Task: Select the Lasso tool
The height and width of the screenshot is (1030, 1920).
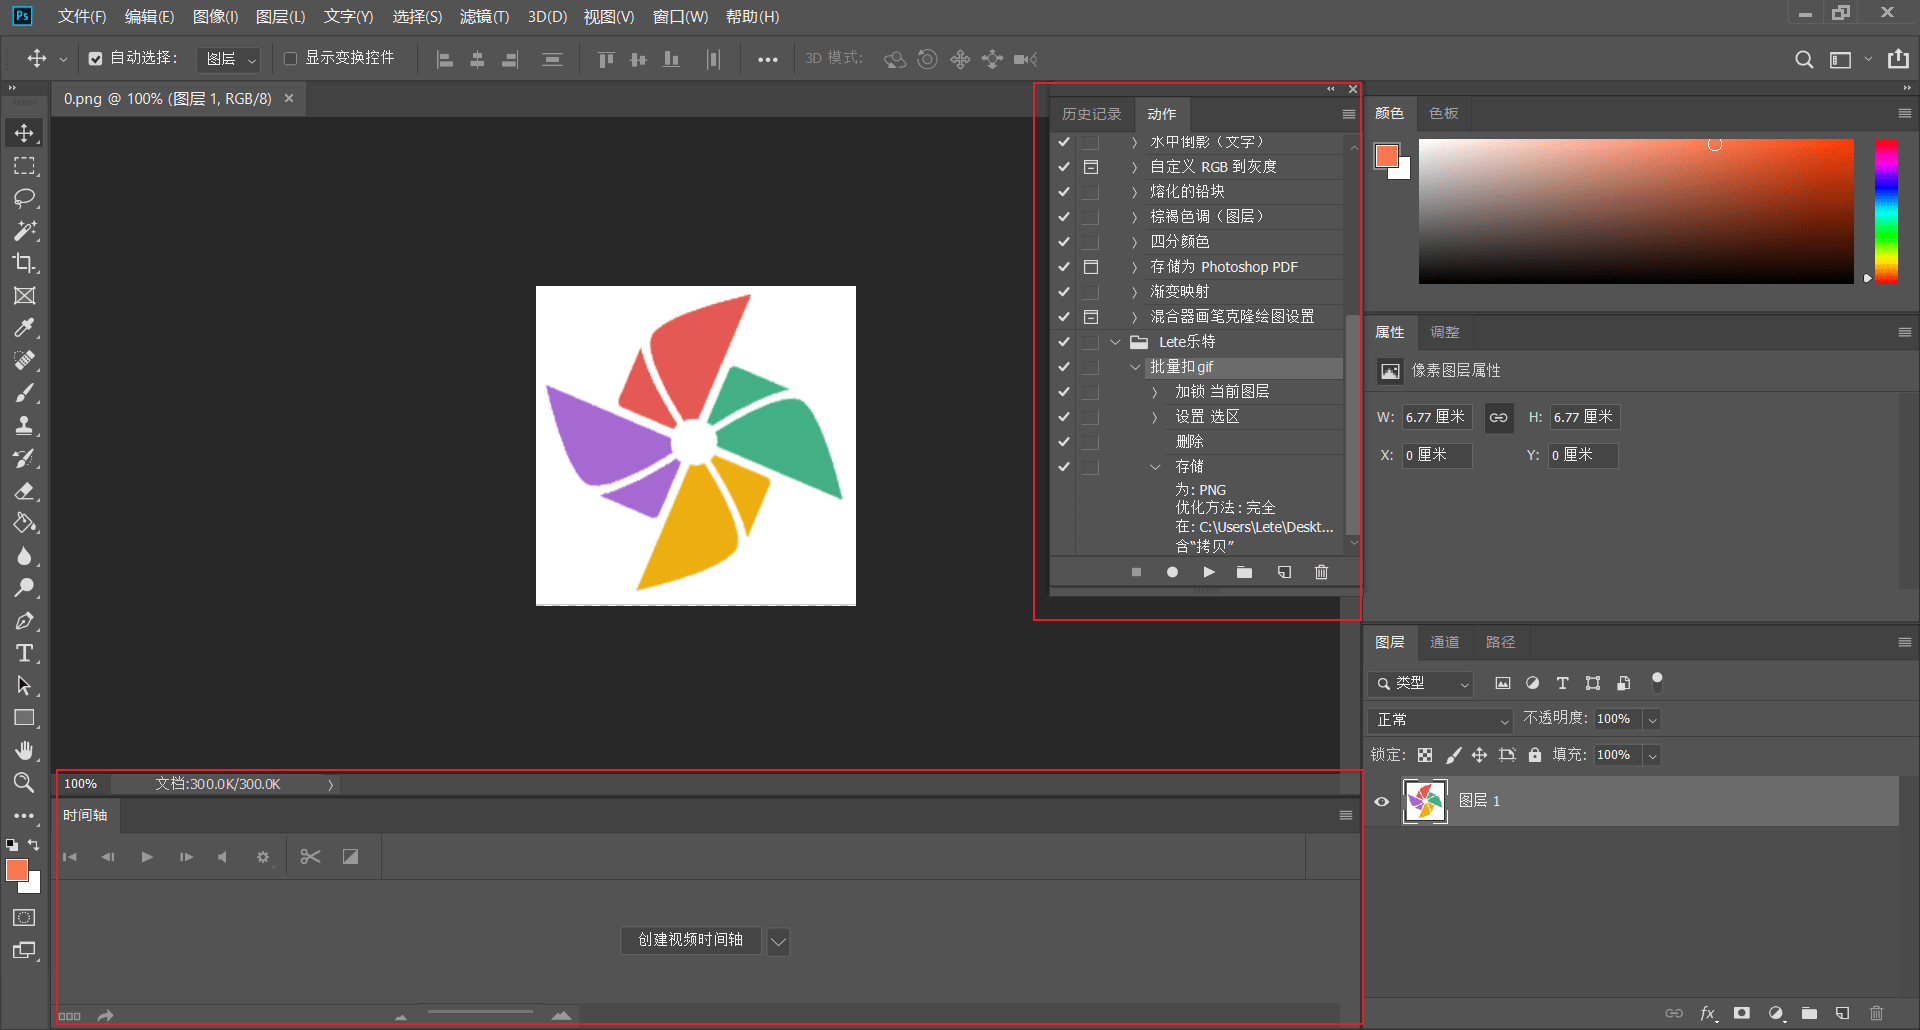Action: point(24,198)
